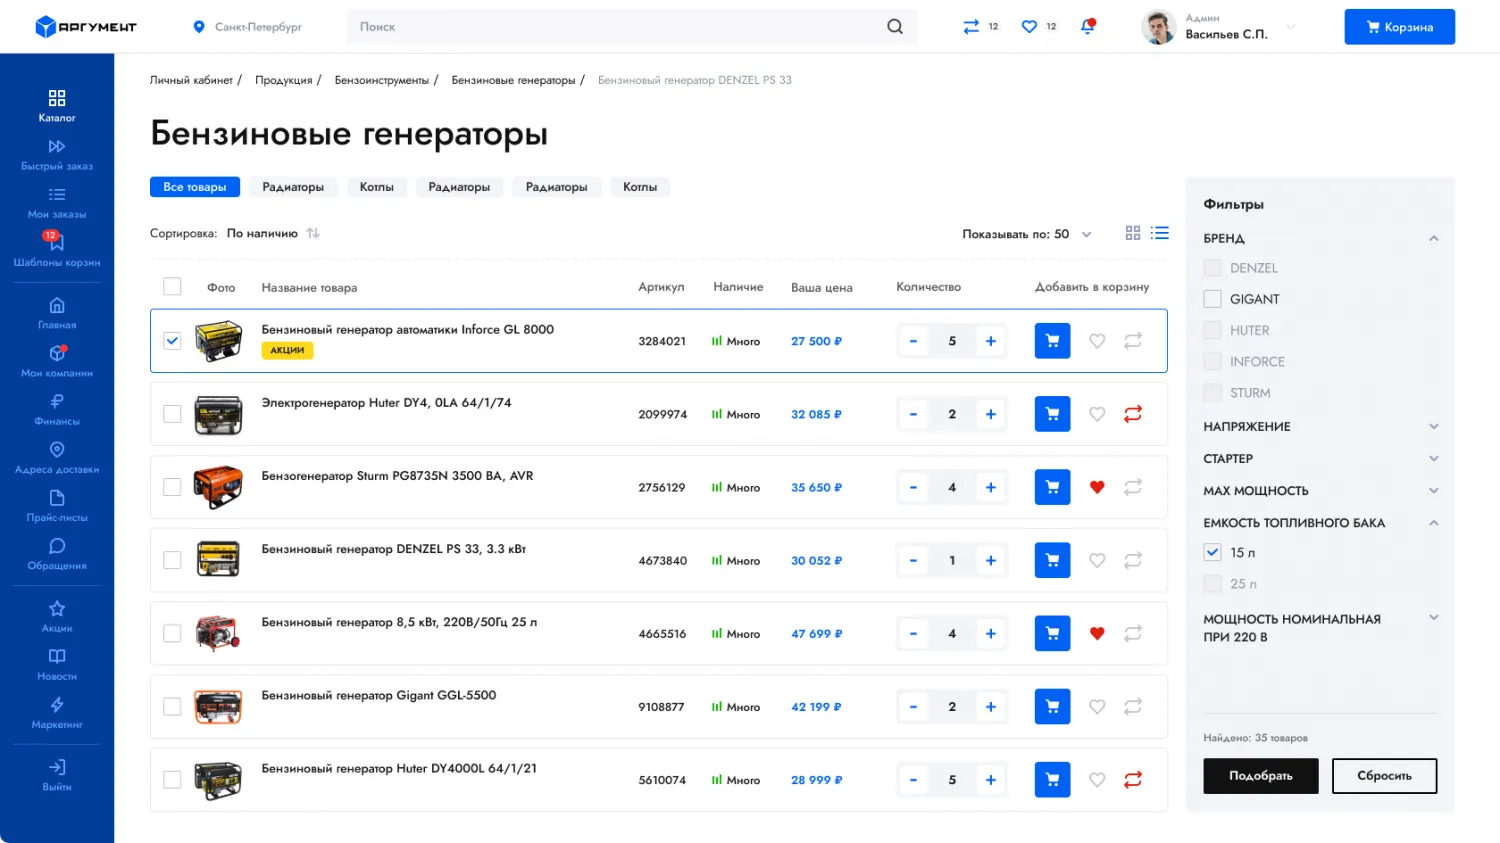This screenshot has width=1500, height=843.
Task: Click the compare icon in the header
Action: (971, 27)
